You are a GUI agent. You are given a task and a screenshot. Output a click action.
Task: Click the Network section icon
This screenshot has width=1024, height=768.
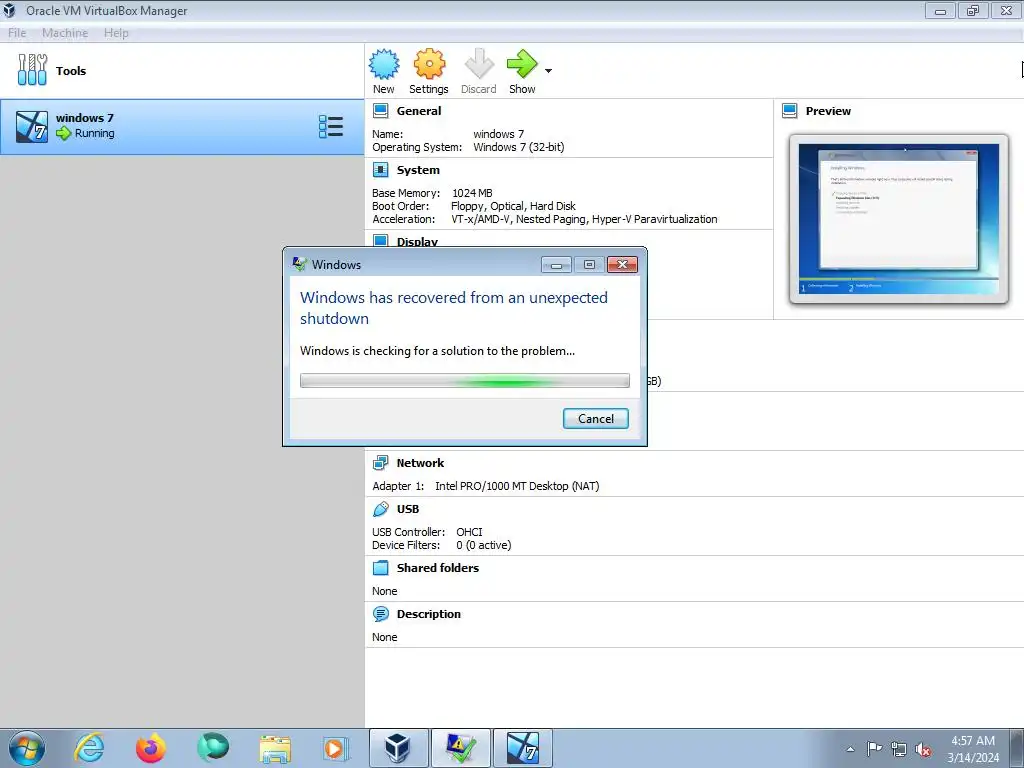(380, 463)
